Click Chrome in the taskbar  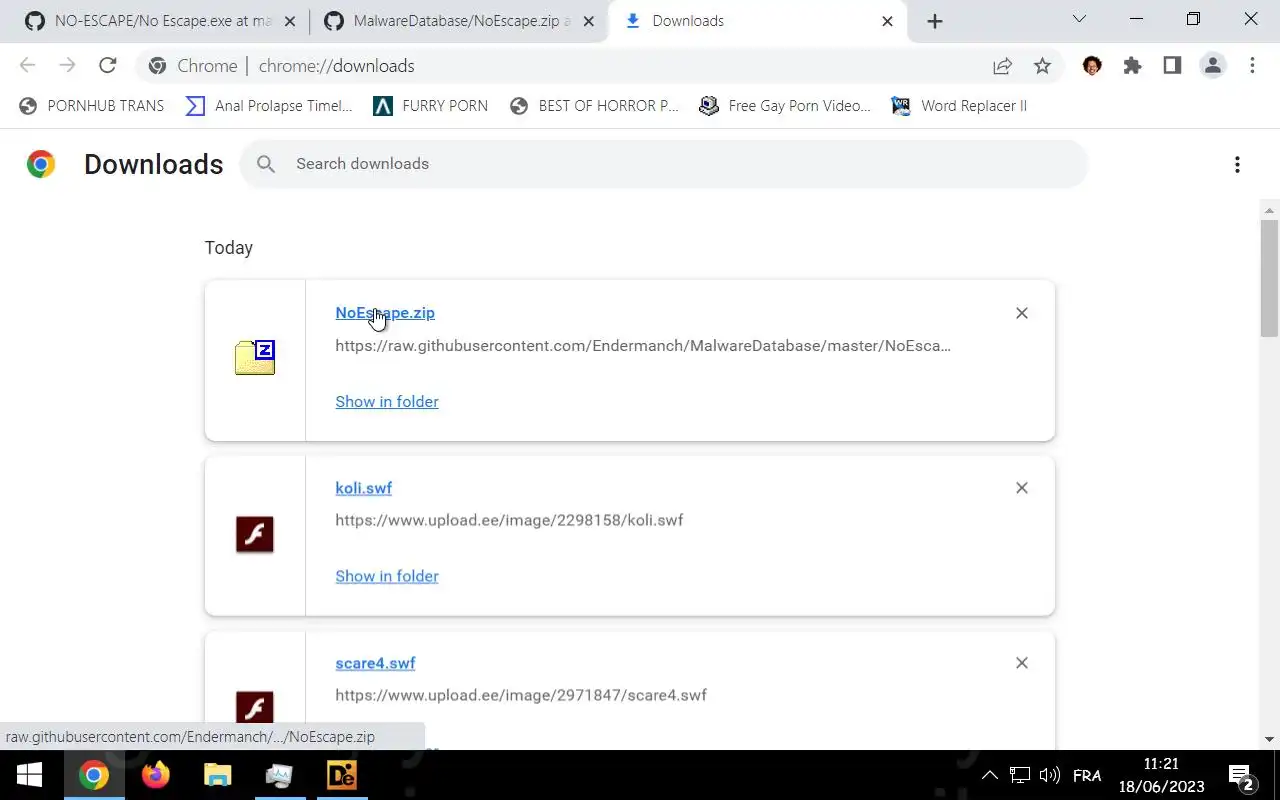(x=94, y=775)
